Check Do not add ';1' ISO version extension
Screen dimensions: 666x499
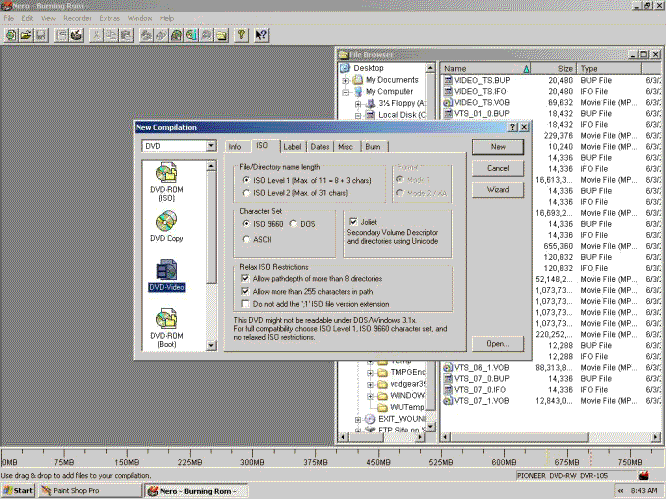tap(245, 304)
